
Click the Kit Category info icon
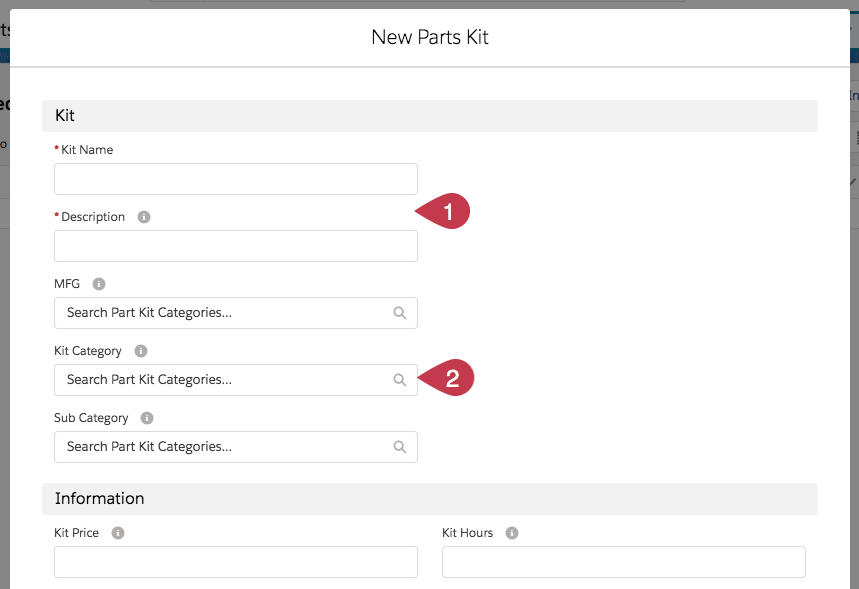coord(141,351)
